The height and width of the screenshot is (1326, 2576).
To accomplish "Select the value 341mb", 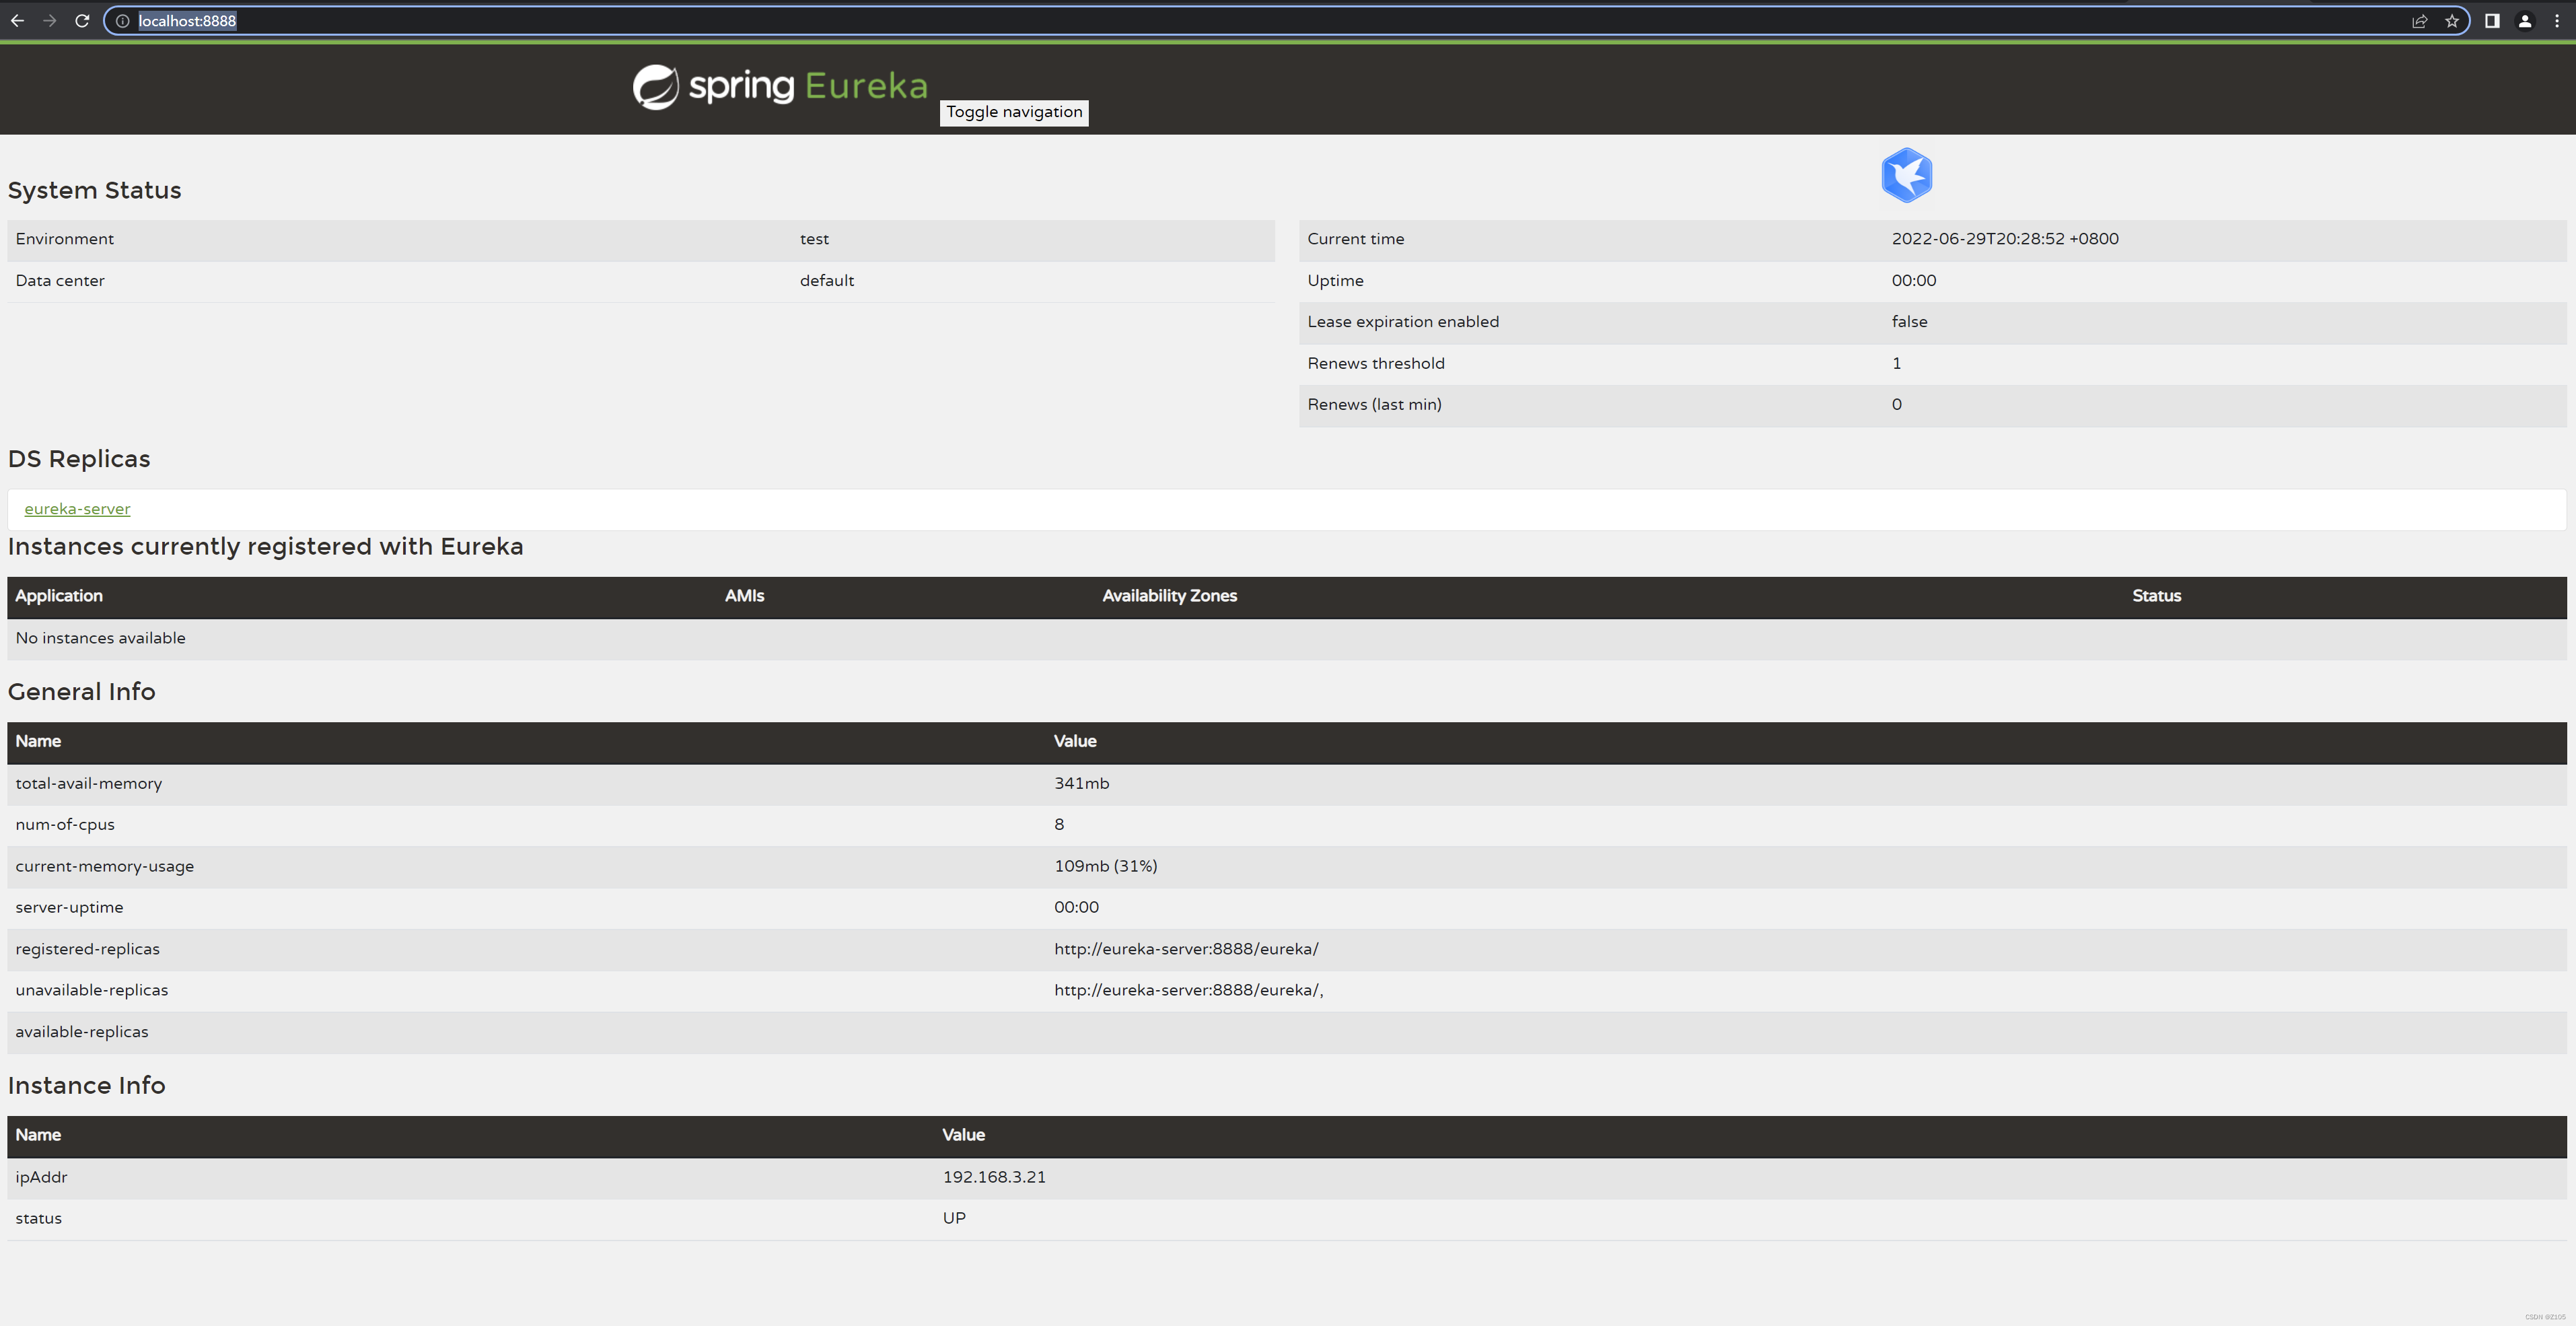I will pyautogui.click(x=1081, y=784).
